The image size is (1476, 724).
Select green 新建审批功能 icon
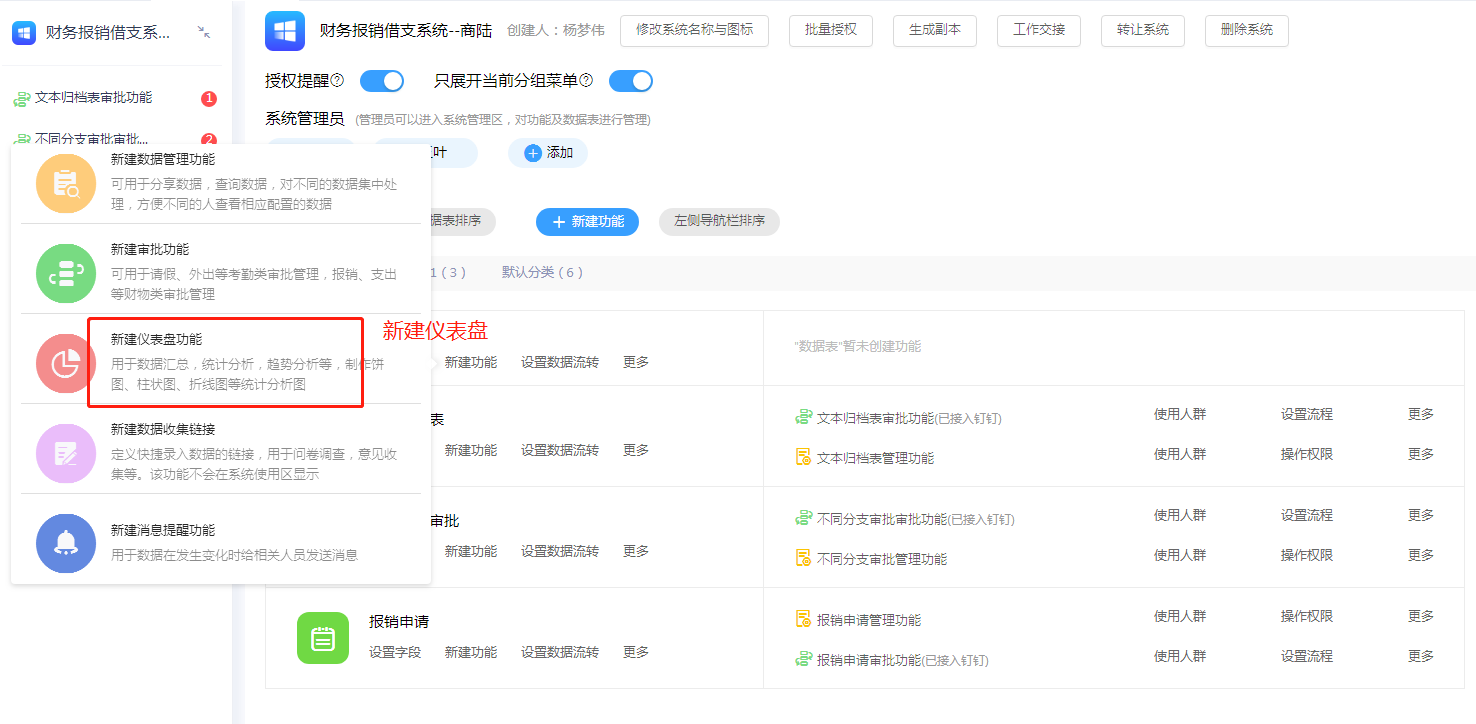66,273
